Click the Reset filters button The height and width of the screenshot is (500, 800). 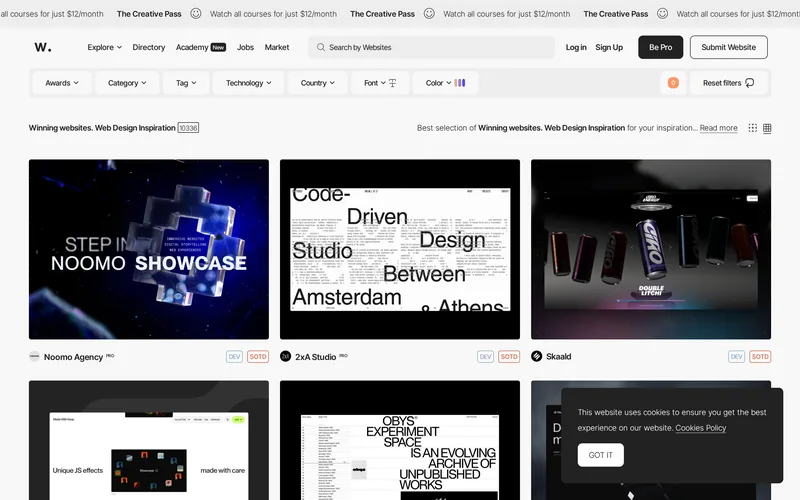(729, 83)
